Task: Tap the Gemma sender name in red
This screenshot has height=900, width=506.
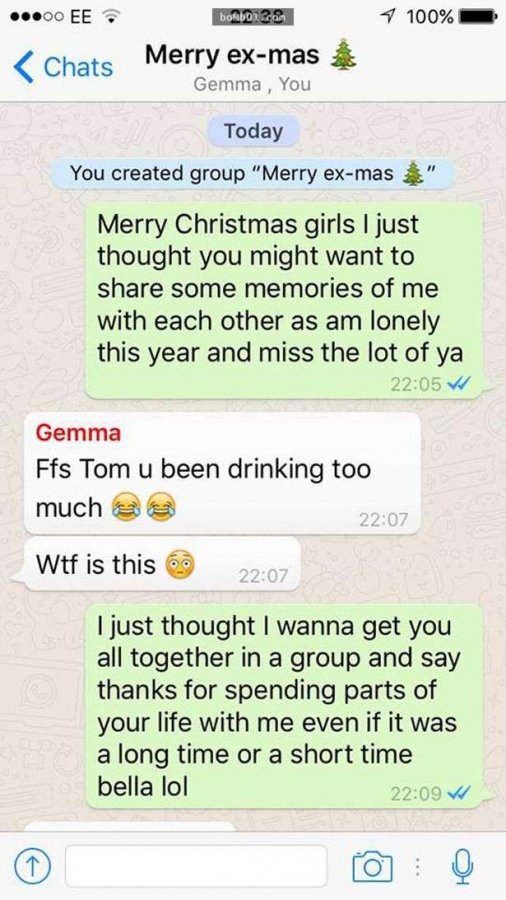Action: pyautogui.click(x=78, y=432)
